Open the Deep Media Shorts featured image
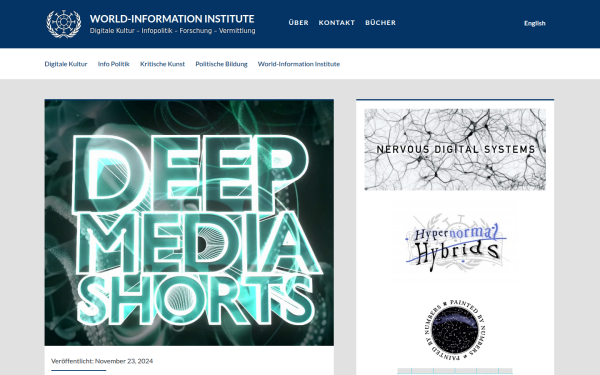 189,222
